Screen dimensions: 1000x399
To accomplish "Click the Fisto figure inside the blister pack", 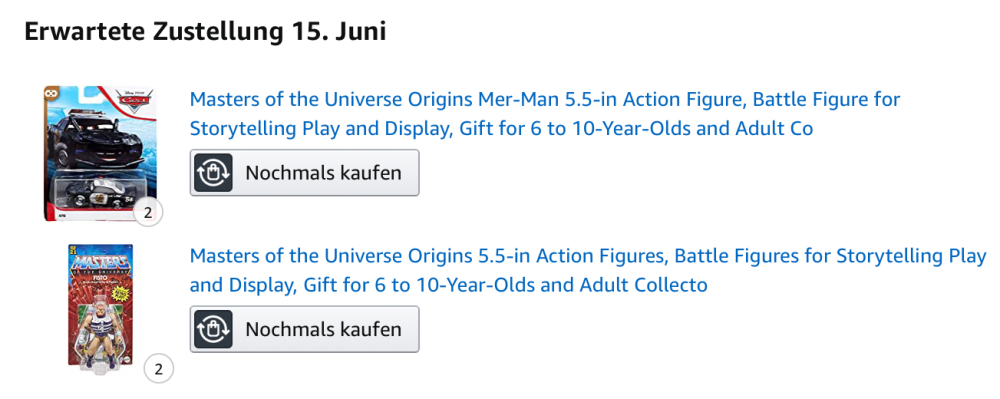I will click(101, 331).
